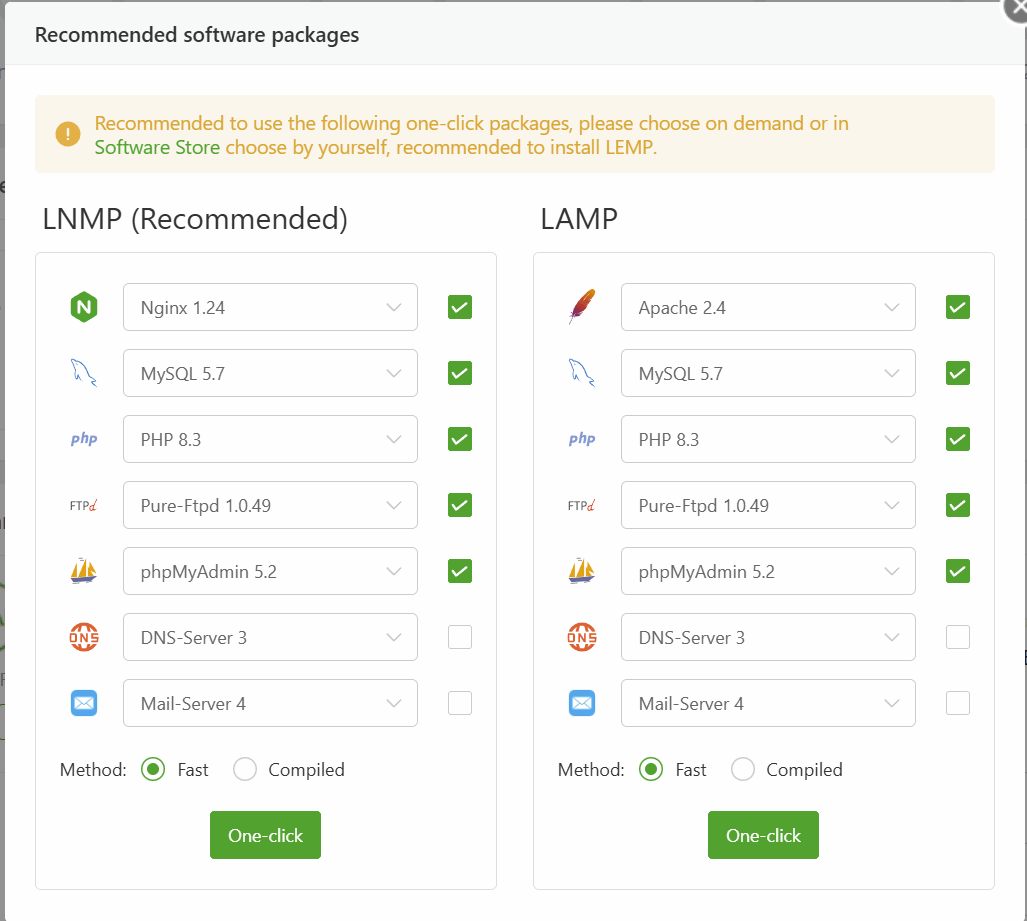Image resolution: width=1027 pixels, height=921 pixels.
Task: Open the Nginx 1.24 version dropdown
Action: (x=270, y=307)
